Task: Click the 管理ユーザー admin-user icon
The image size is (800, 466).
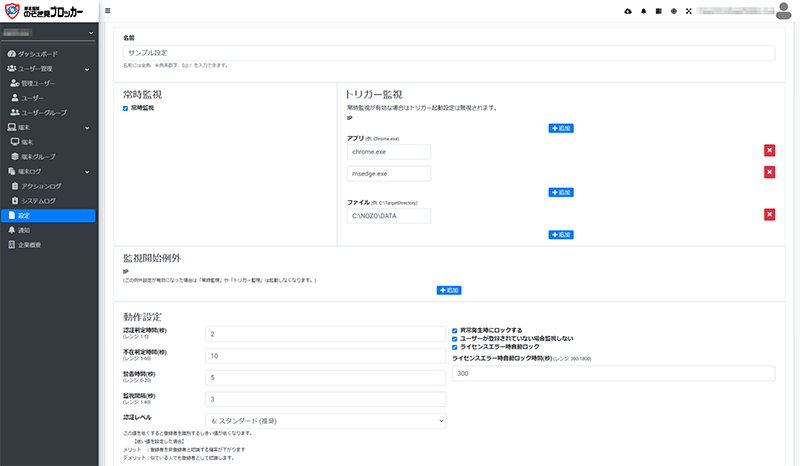Action: coord(15,83)
